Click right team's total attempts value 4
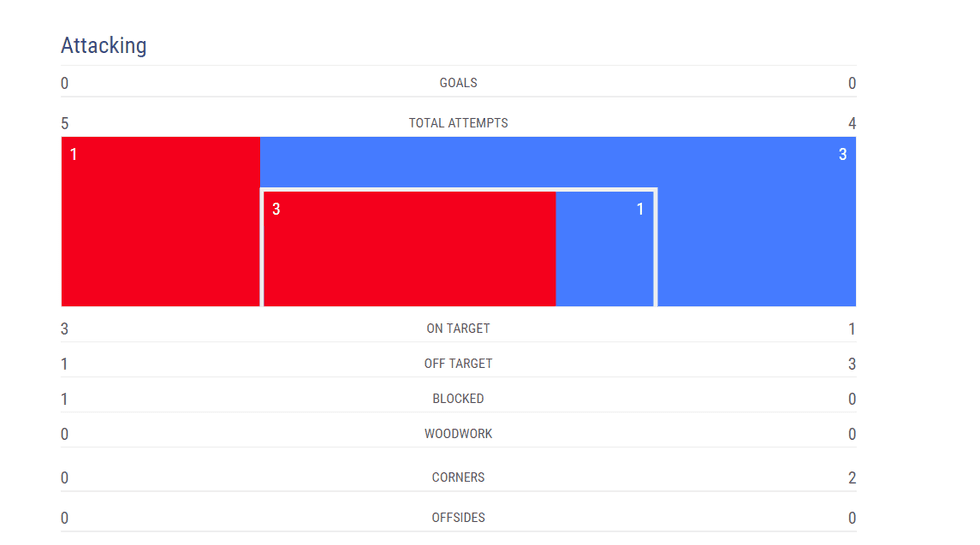980x545 pixels. (852, 124)
